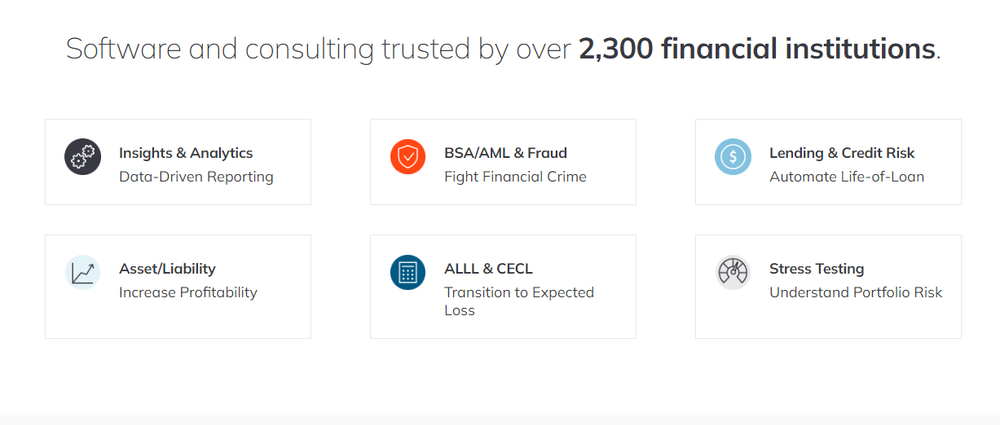1000x425 pixels.
Task: Click the Increase Profitability subtitle
Action: 188,292
